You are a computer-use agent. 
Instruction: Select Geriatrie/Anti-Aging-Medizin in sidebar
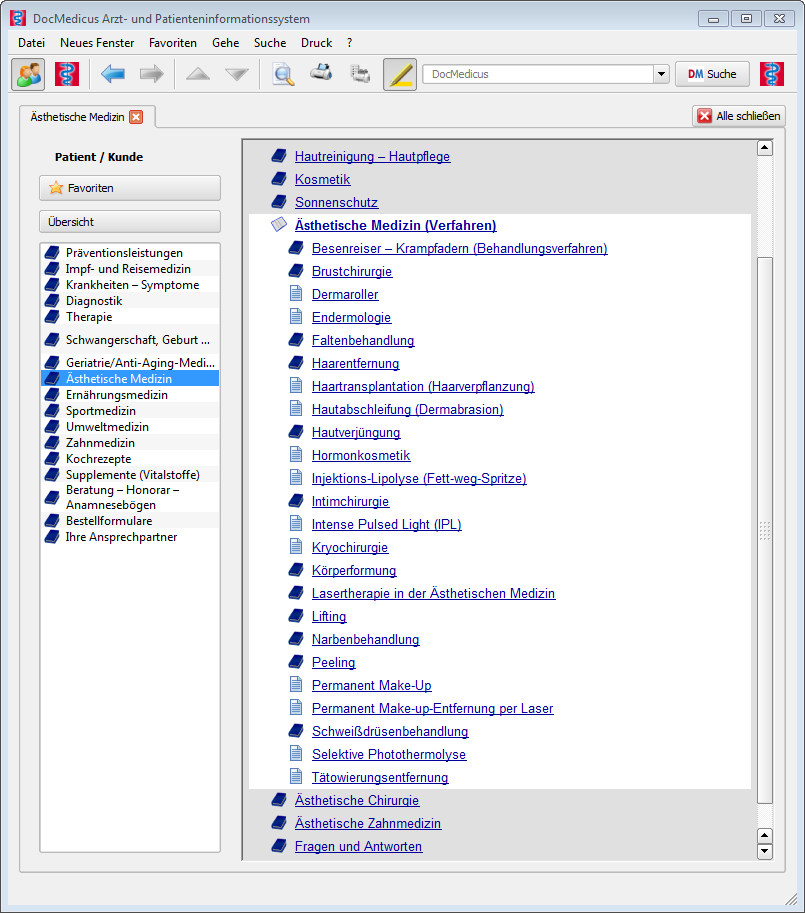click(130, 363)
